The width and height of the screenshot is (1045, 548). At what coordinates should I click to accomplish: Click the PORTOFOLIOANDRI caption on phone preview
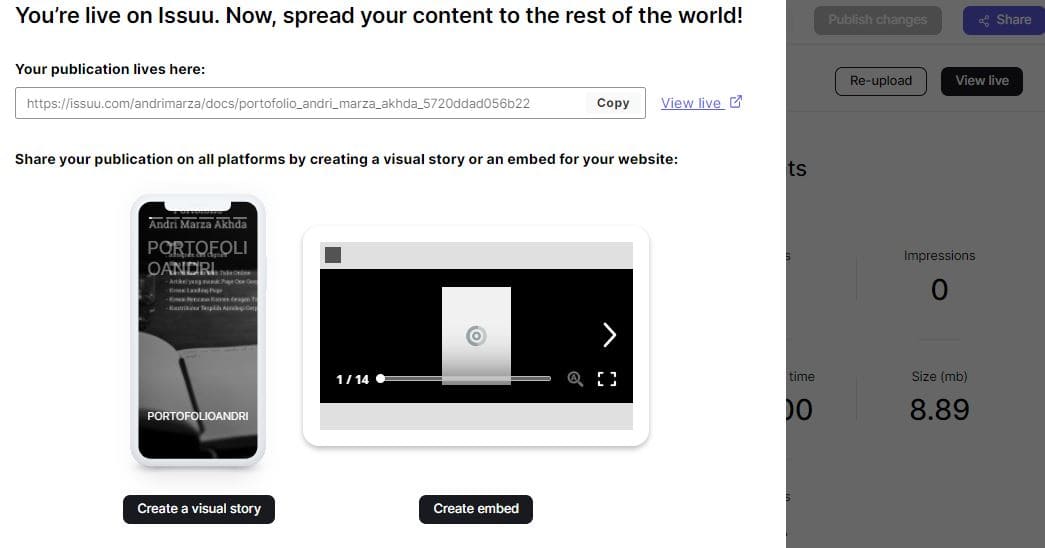198,416
